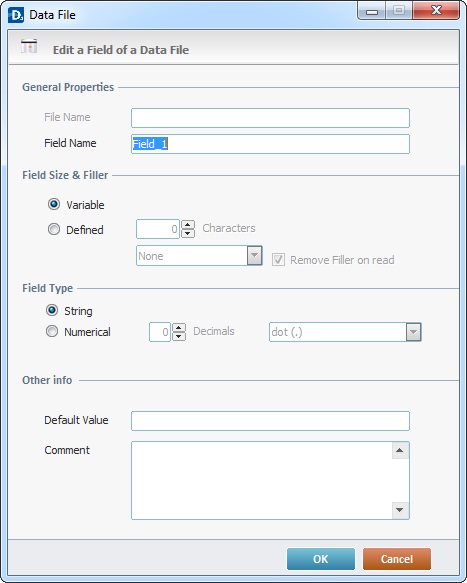Click into the Field Name text box
467x583 pixels.
[x=270, y=144]
